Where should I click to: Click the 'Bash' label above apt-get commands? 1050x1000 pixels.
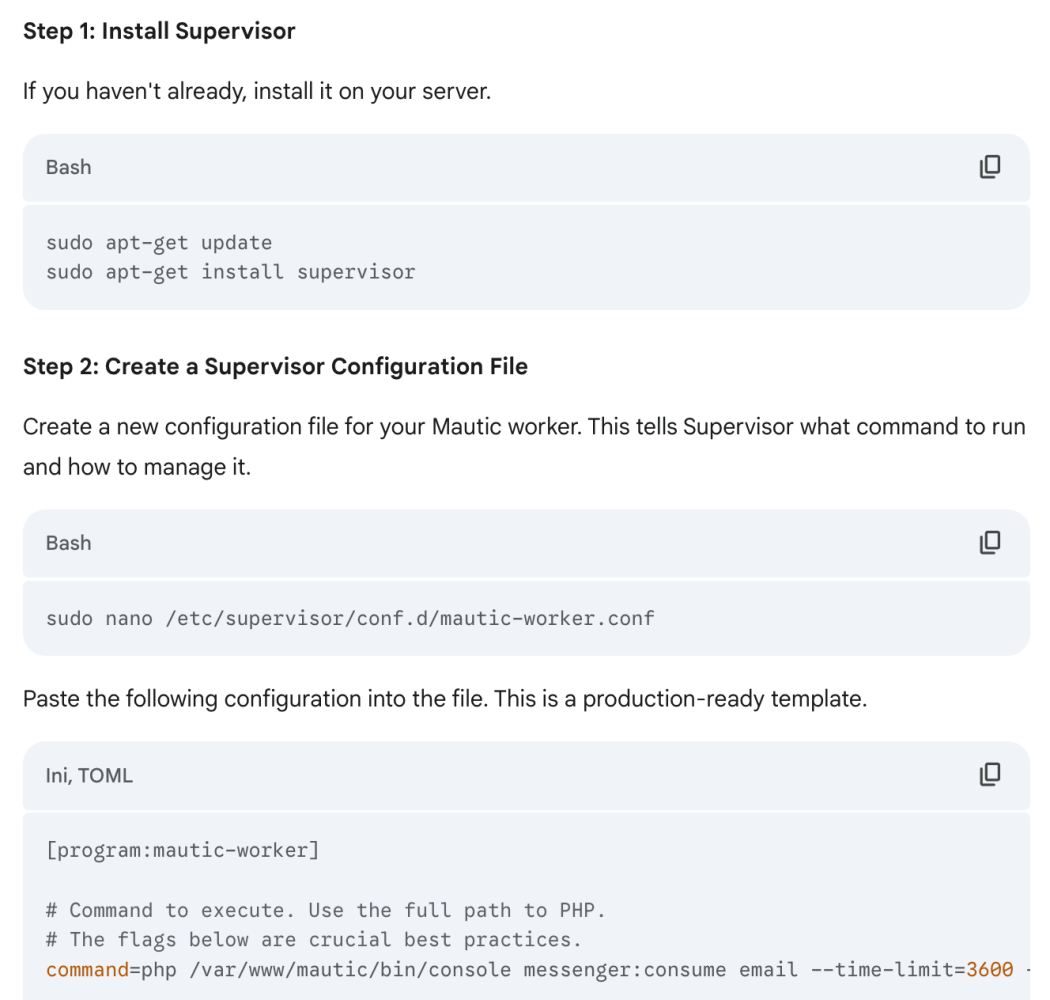coord(68,167)
